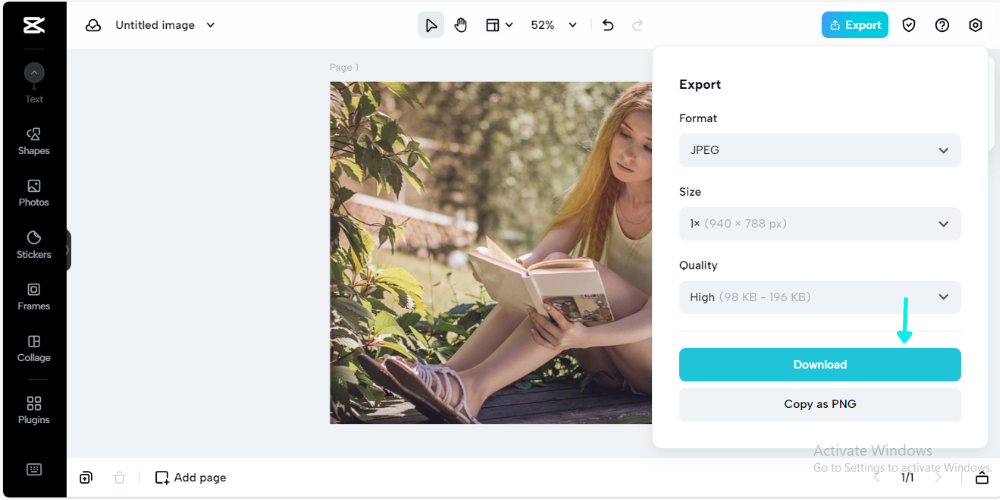Open the Untitled image name dropdown

click(x=210, y=26)
